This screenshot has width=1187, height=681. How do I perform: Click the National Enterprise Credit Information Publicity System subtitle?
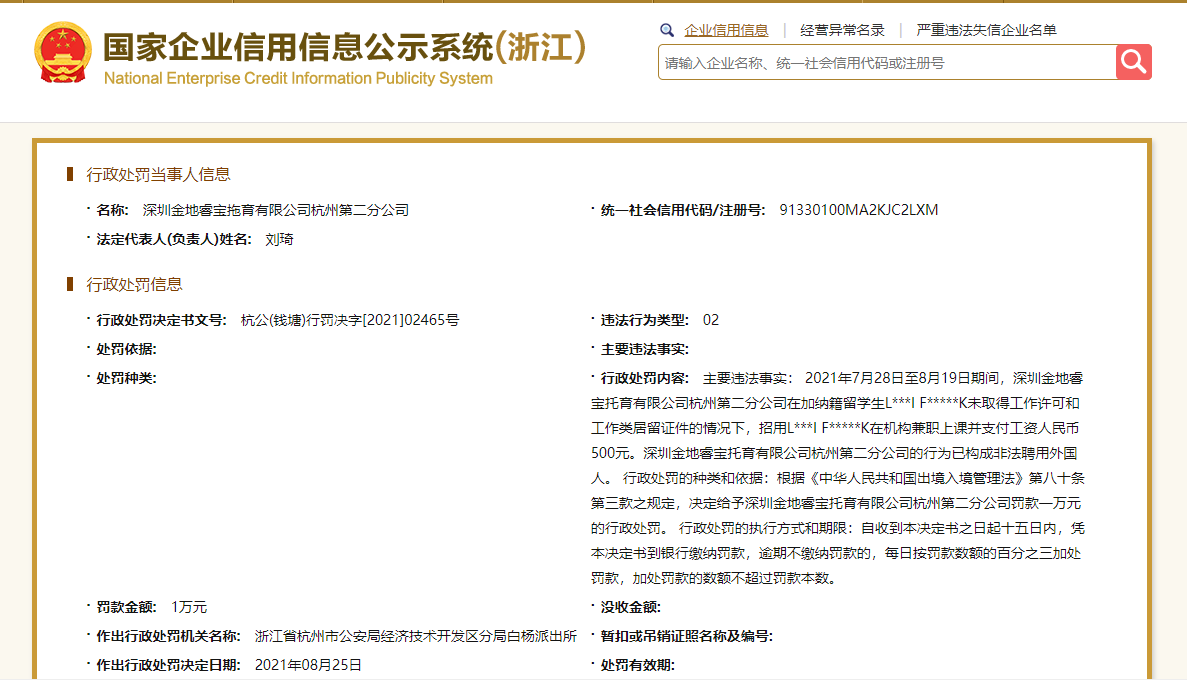click(x=298, y=79)
